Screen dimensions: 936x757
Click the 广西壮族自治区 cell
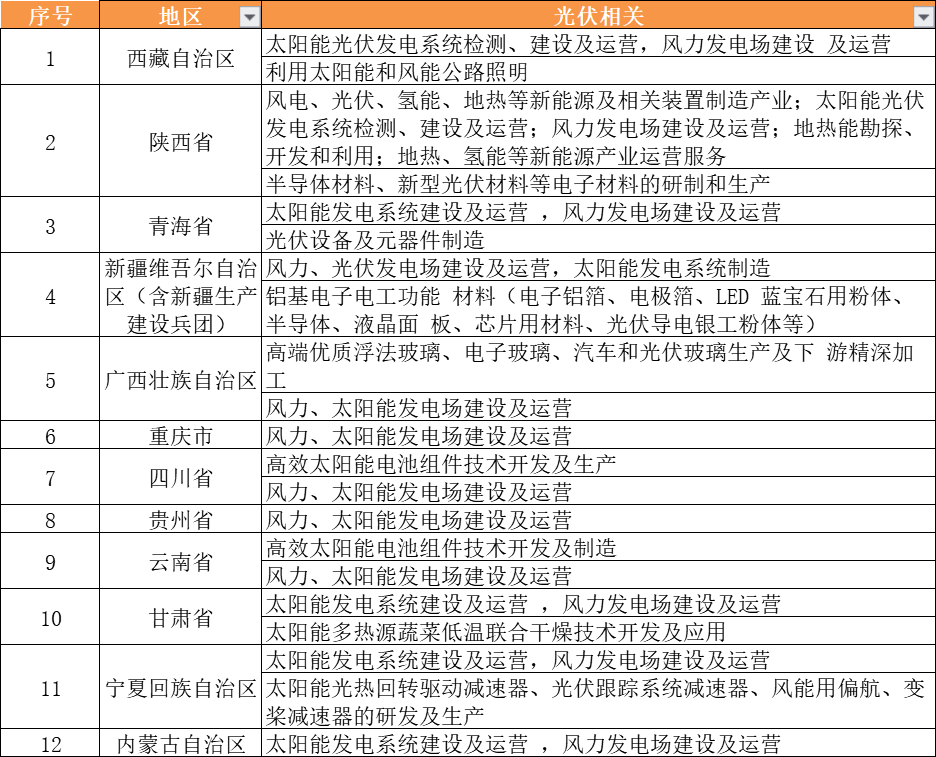(181, 380)
